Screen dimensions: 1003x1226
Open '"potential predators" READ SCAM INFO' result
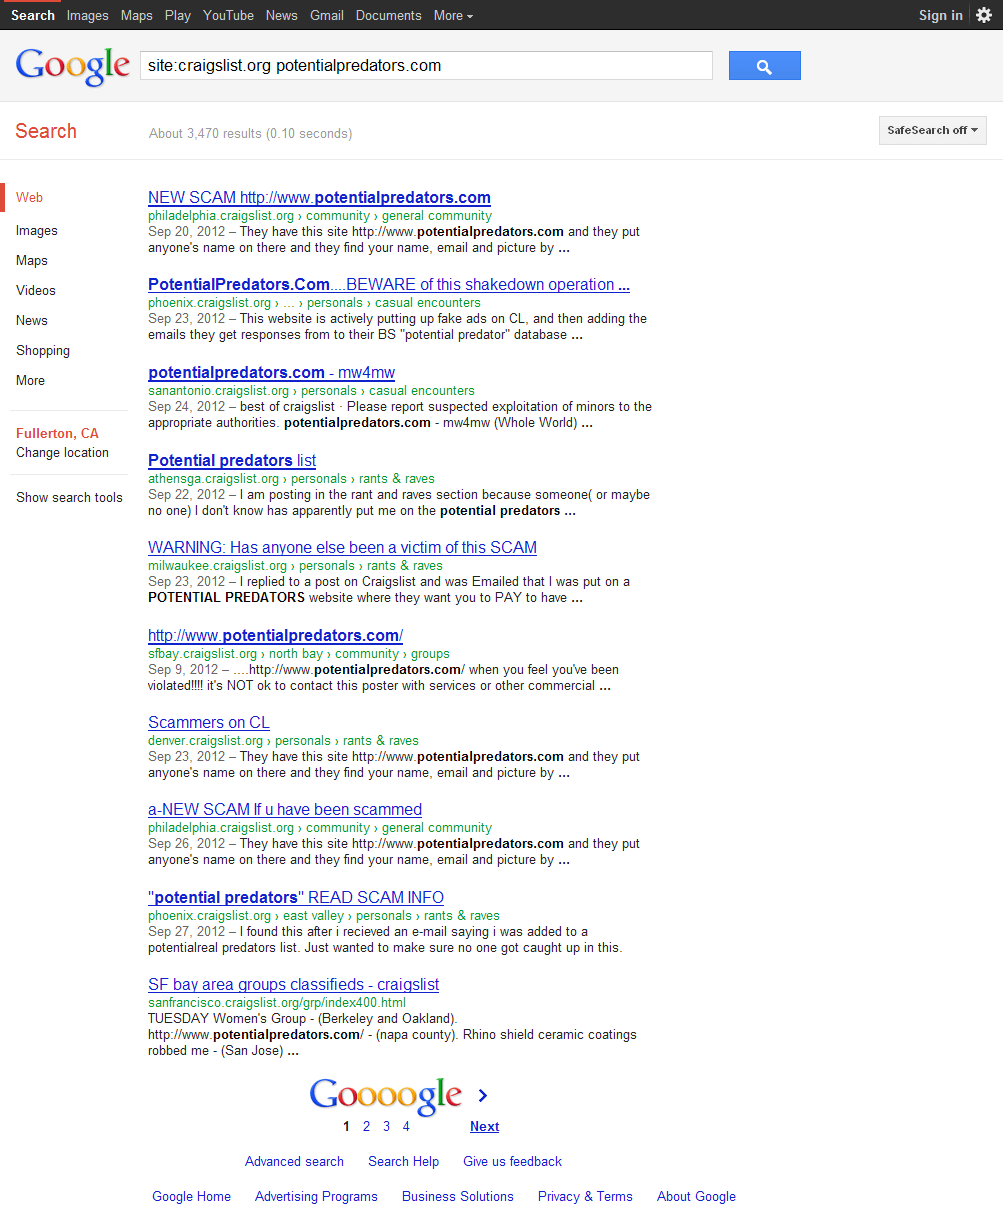coord(296,897)
